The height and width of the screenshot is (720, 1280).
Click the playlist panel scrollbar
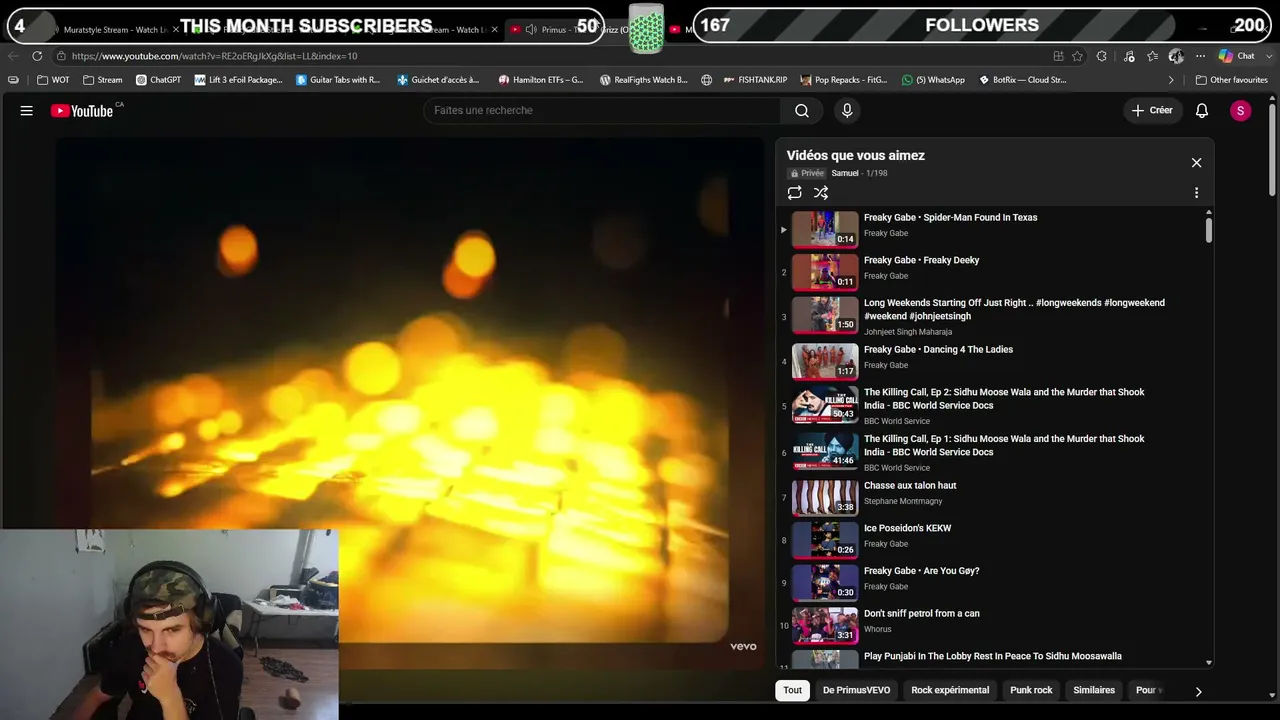pyautogui.click(x=1209, y=230)
